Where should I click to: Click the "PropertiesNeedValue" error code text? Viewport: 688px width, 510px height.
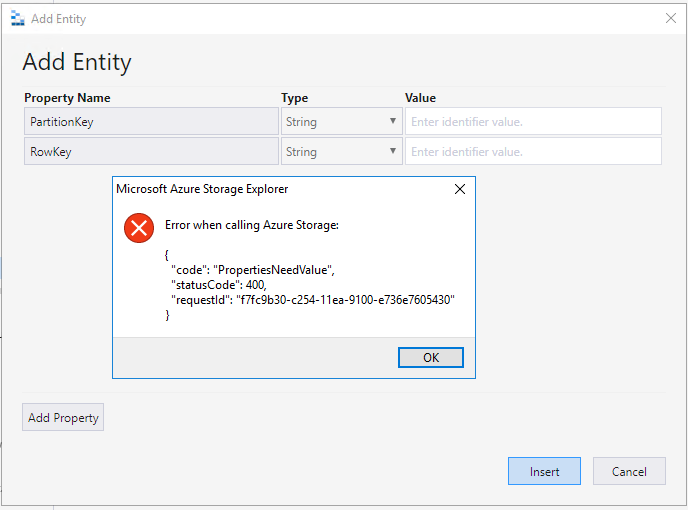tap(272, 269)
